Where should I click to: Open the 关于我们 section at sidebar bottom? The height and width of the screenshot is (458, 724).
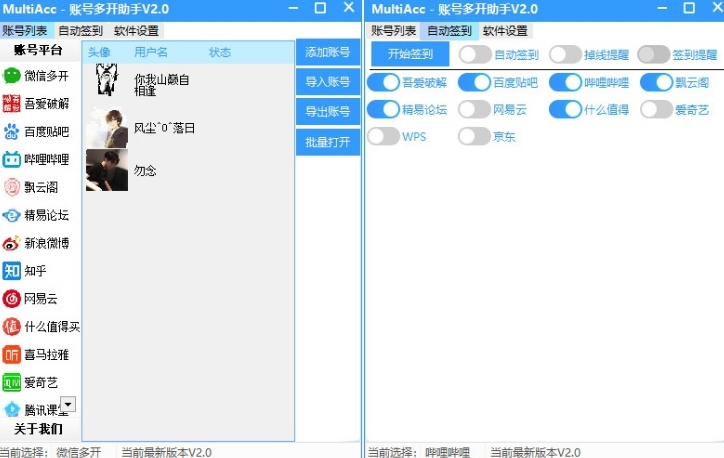(x=38, y=429)
